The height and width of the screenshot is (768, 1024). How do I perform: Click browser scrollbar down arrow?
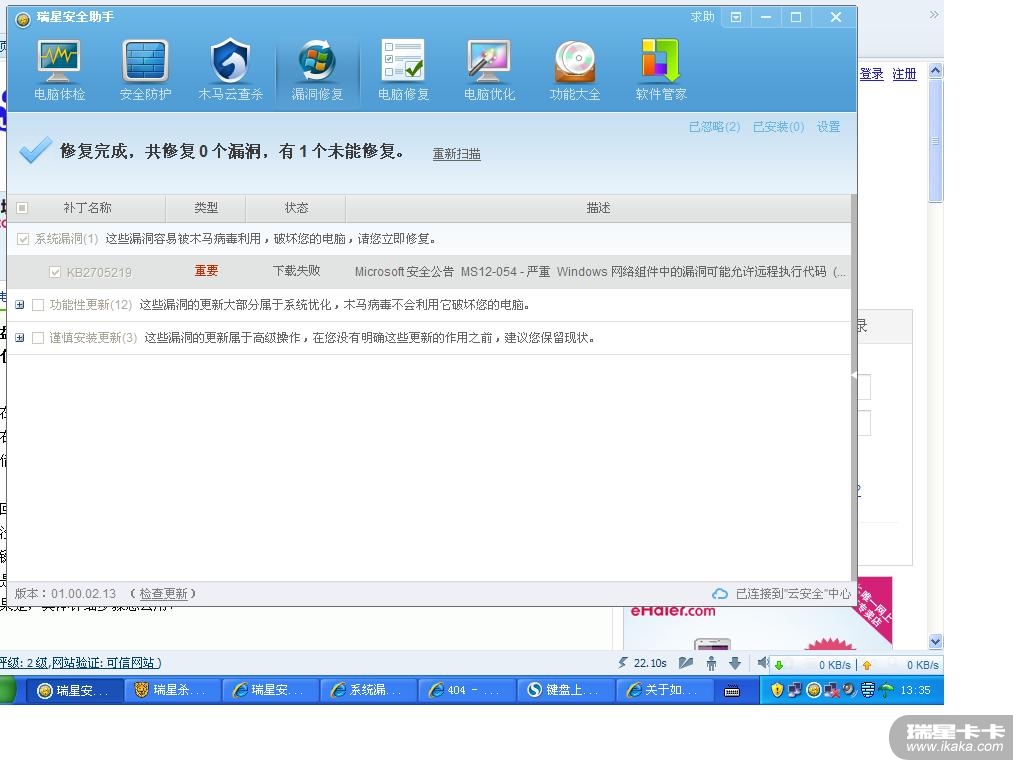coord(935,641)
